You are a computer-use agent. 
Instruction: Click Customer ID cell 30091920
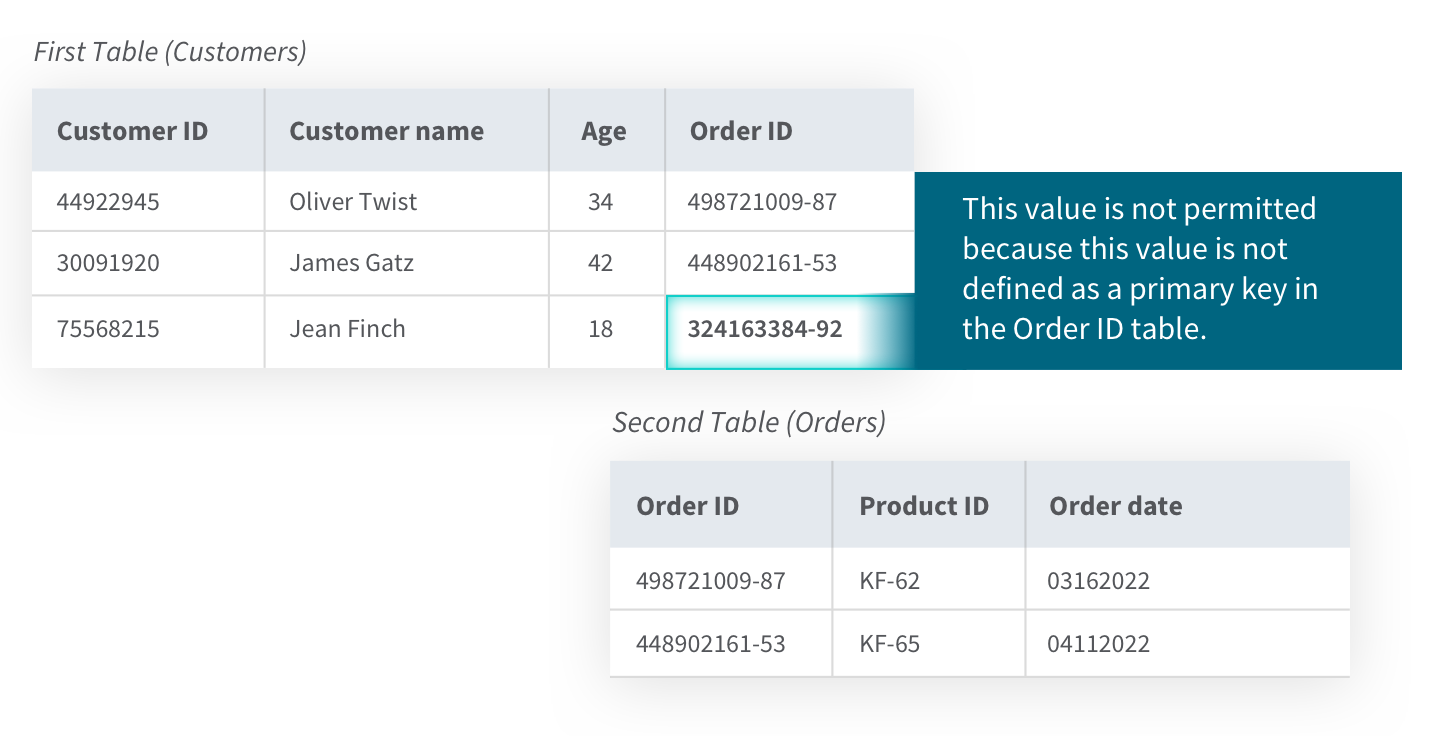[148, 264]
